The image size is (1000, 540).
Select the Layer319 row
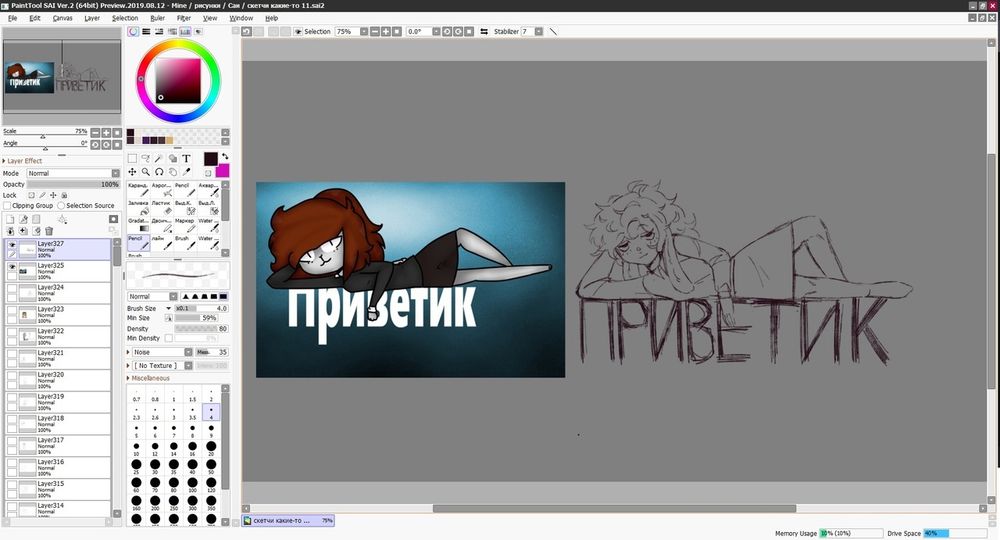[x=57, y=402]
